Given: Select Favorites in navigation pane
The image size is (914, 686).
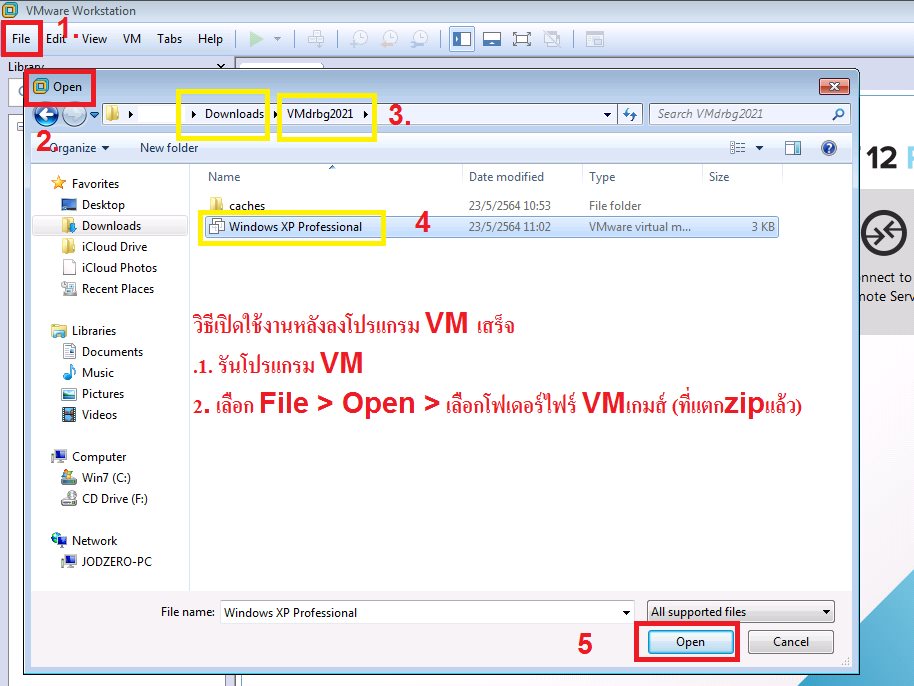Looking at the screenshot, I should pyautogui.click(x=95, y=184).
